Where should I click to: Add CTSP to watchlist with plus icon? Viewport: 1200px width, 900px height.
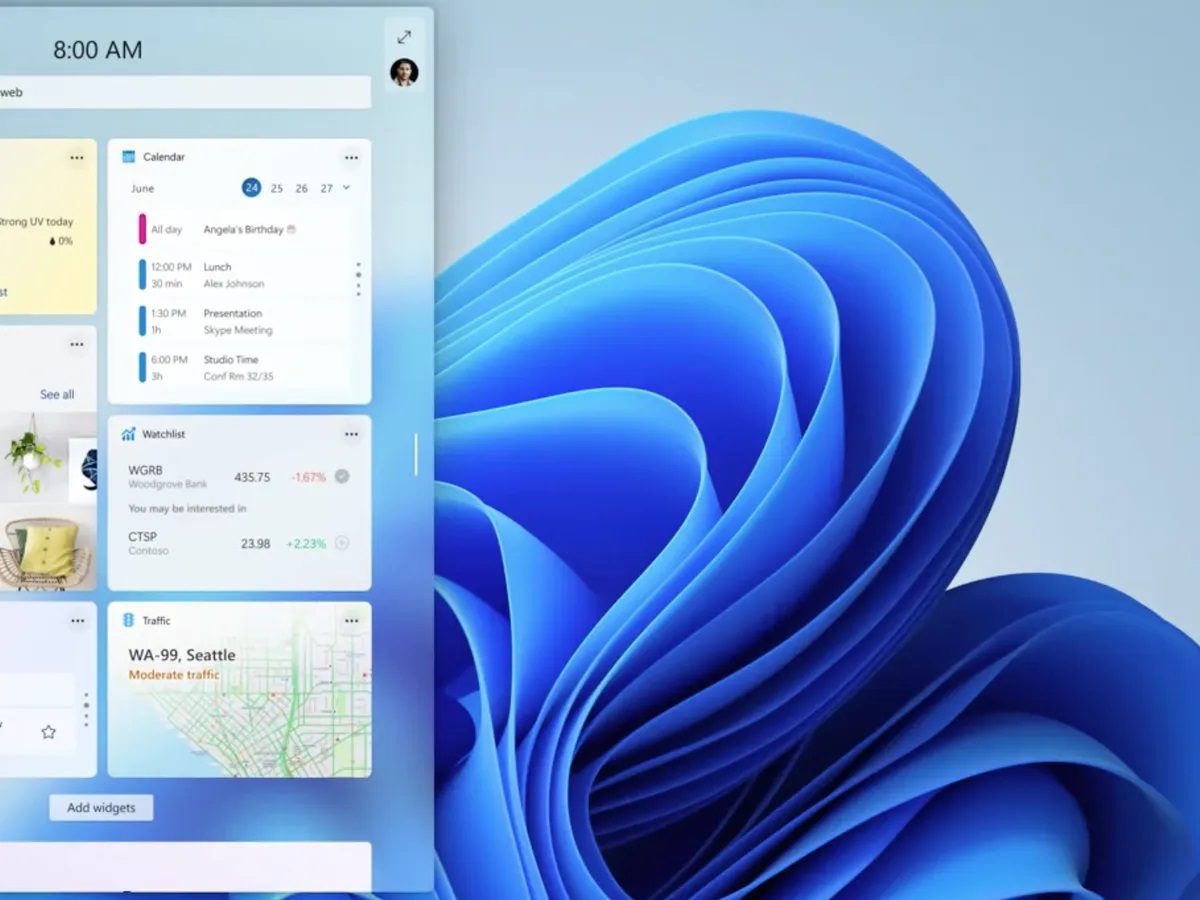[x=342, y=543]
